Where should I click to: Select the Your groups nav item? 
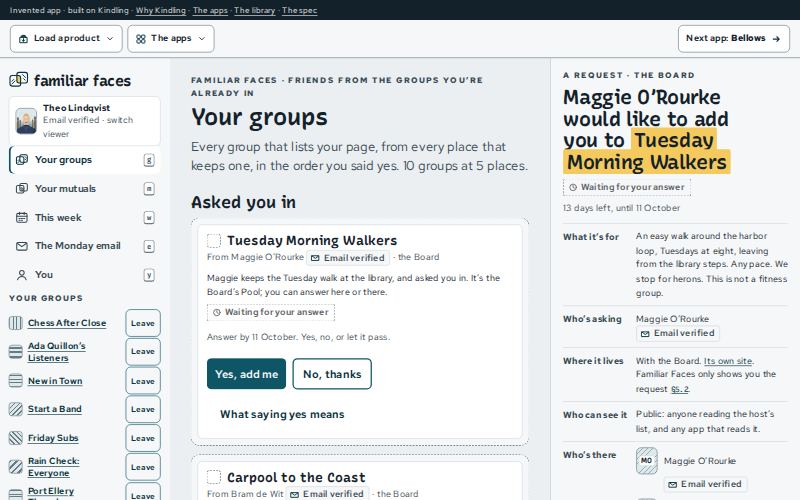click(x=85, y=160)
